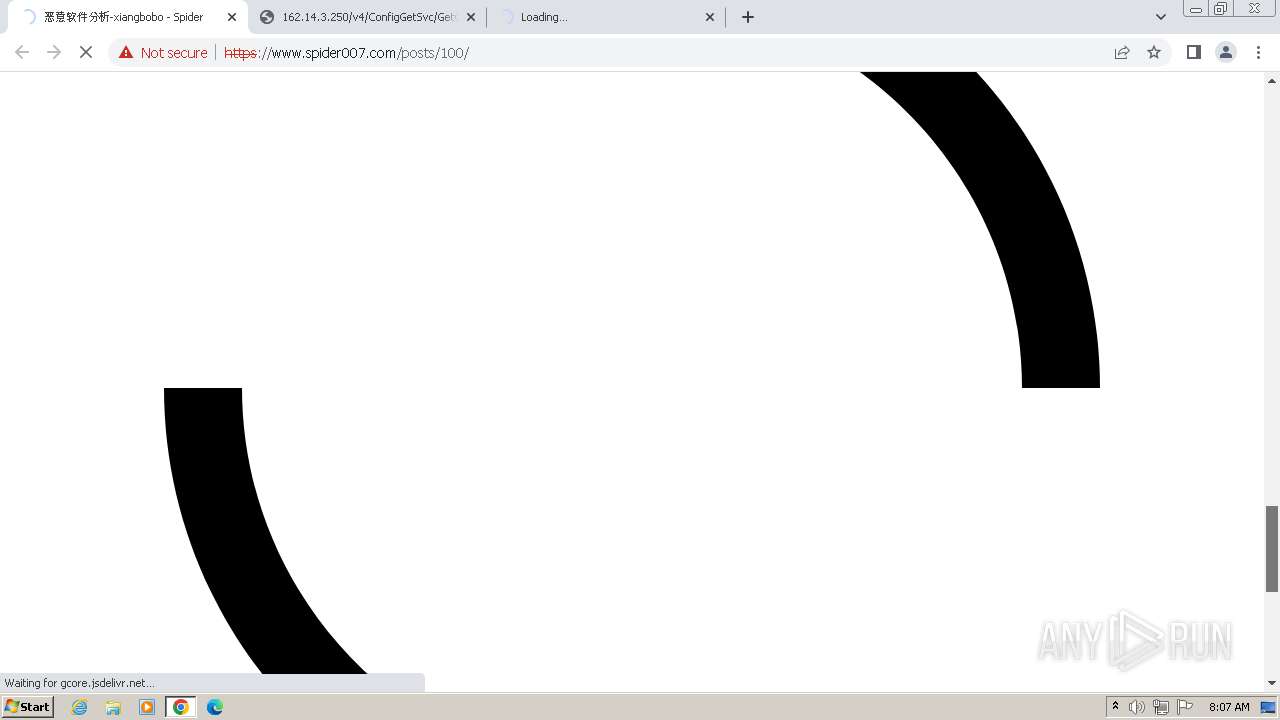The height and width of the screenshot is (720, 1280).
Task: Bookmark this page with star
Action: click(1154, 52)
